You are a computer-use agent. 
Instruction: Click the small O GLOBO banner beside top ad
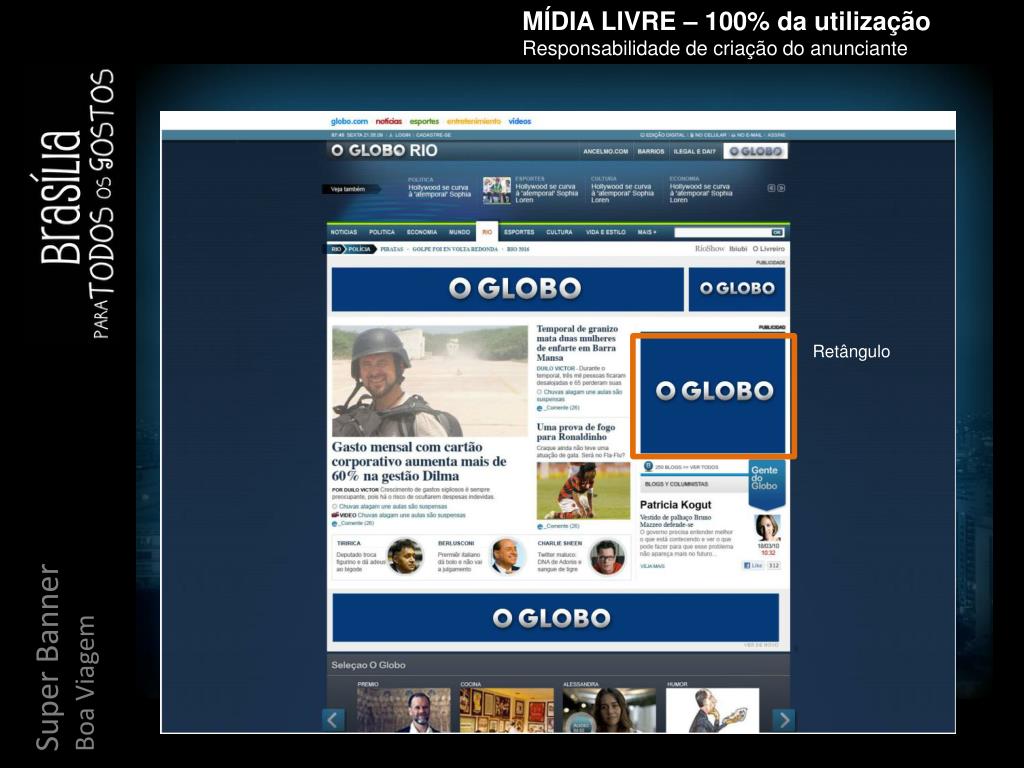(737, 289)
